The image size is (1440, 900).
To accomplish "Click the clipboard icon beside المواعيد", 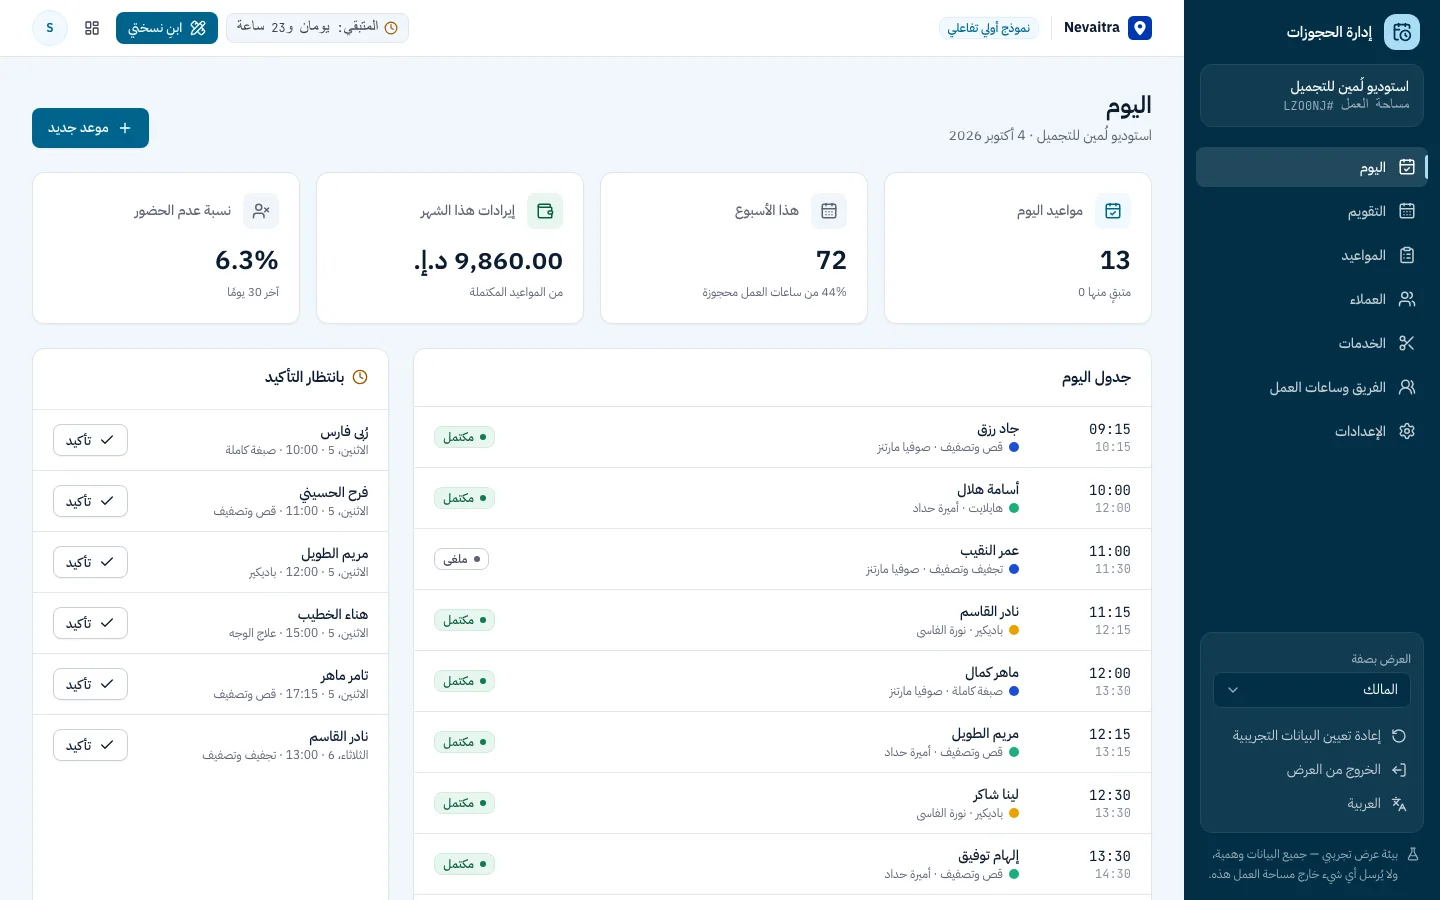I will [1407, 255].
